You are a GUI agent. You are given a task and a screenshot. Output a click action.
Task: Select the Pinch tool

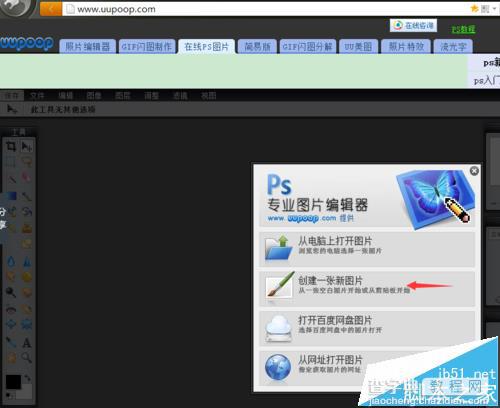coord(27,324)
